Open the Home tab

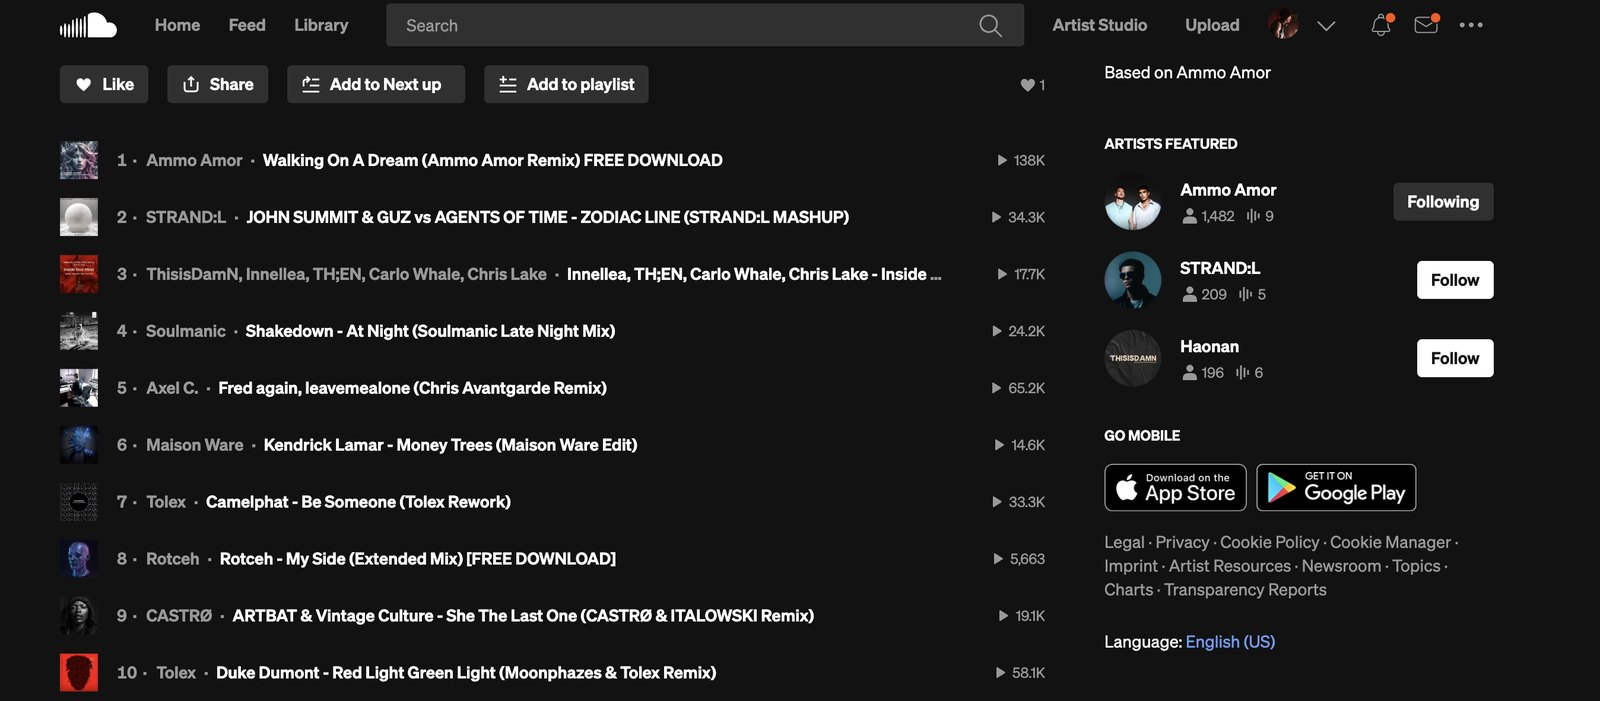[x=177, y=25]
